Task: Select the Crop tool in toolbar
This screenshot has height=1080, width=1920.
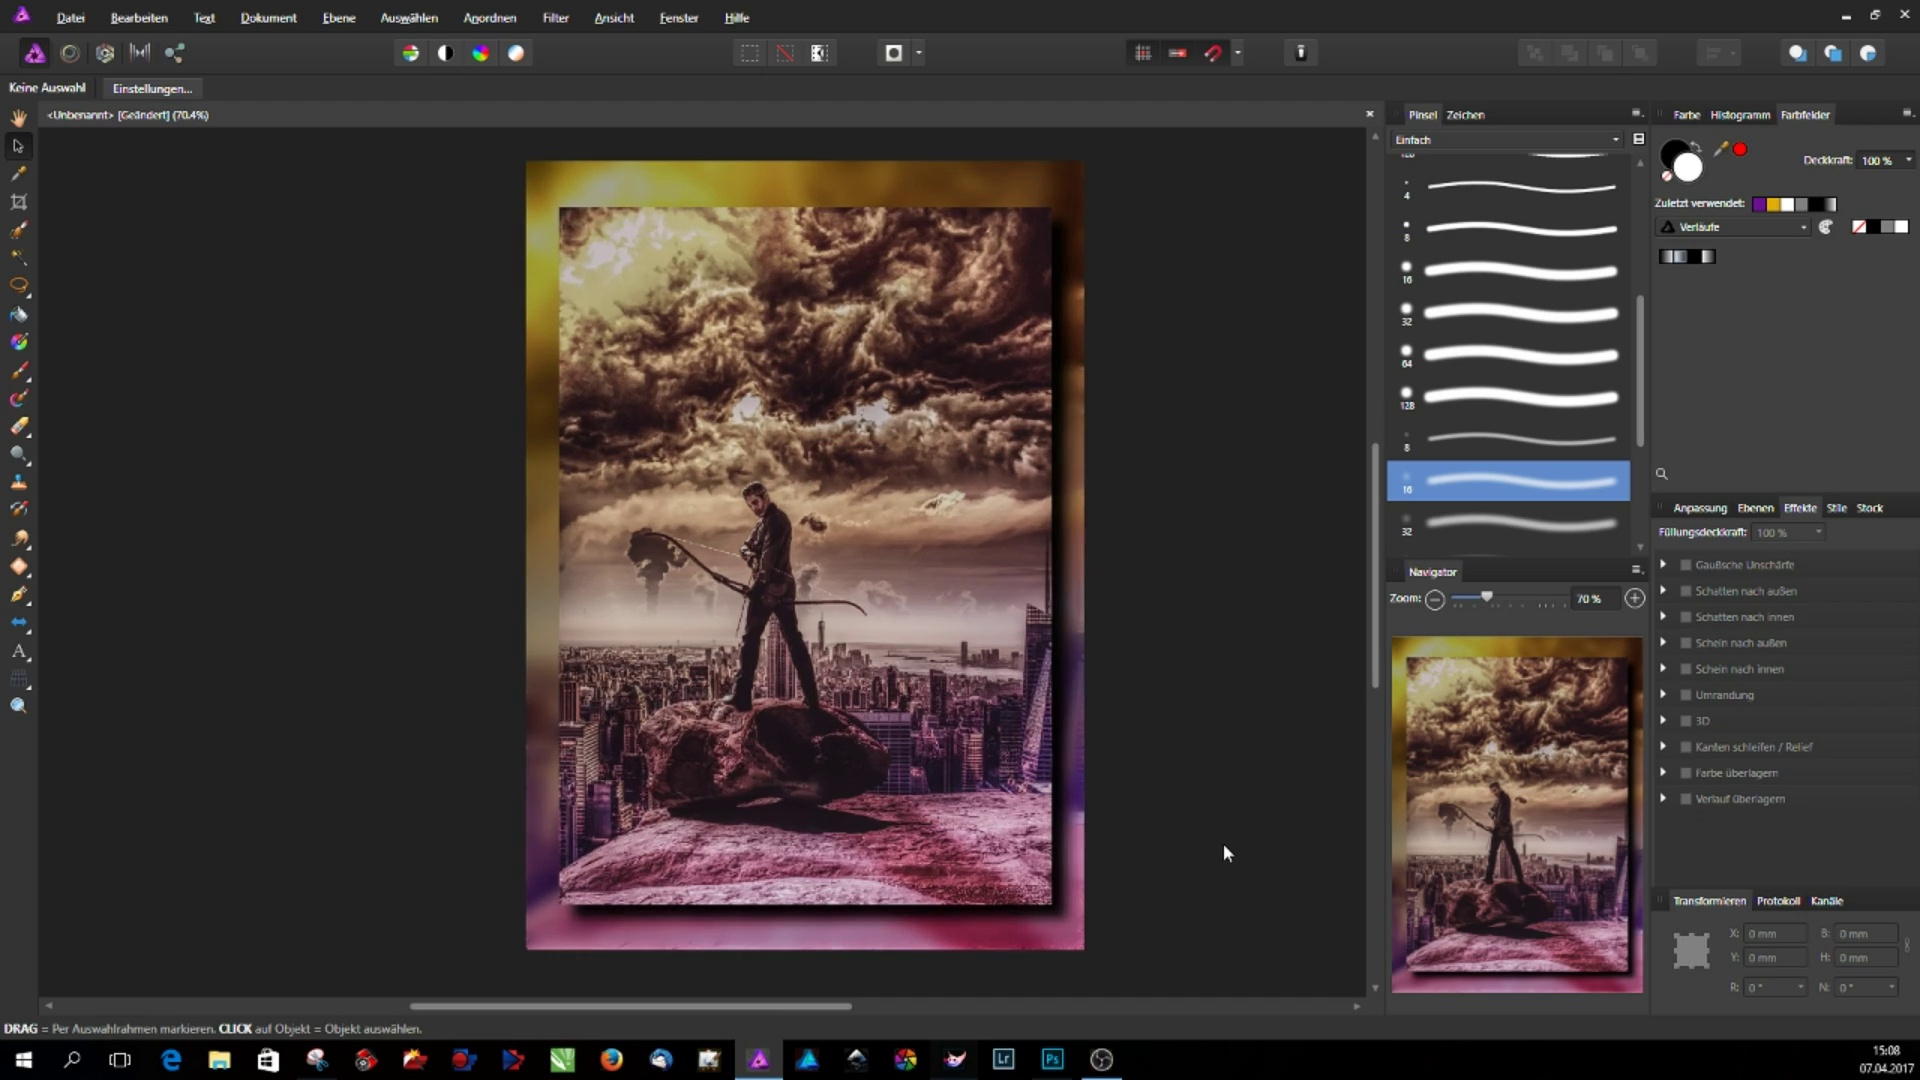Action: click(18, 202)
